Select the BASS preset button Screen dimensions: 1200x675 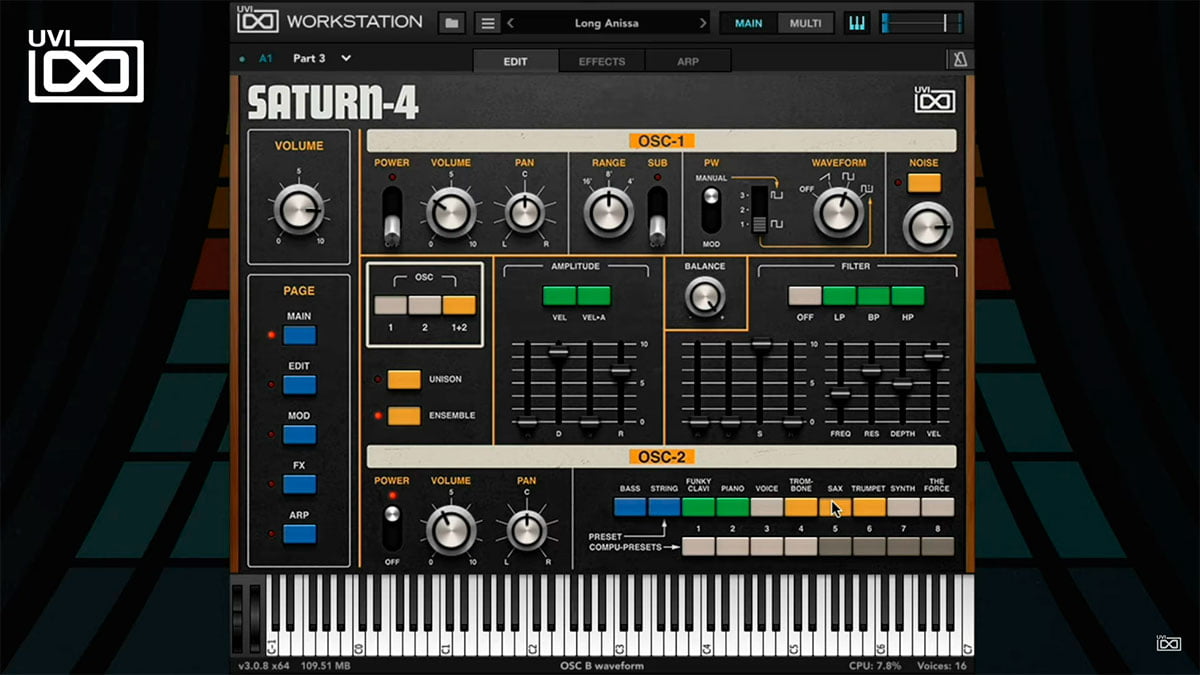click(x=630, y=507)
